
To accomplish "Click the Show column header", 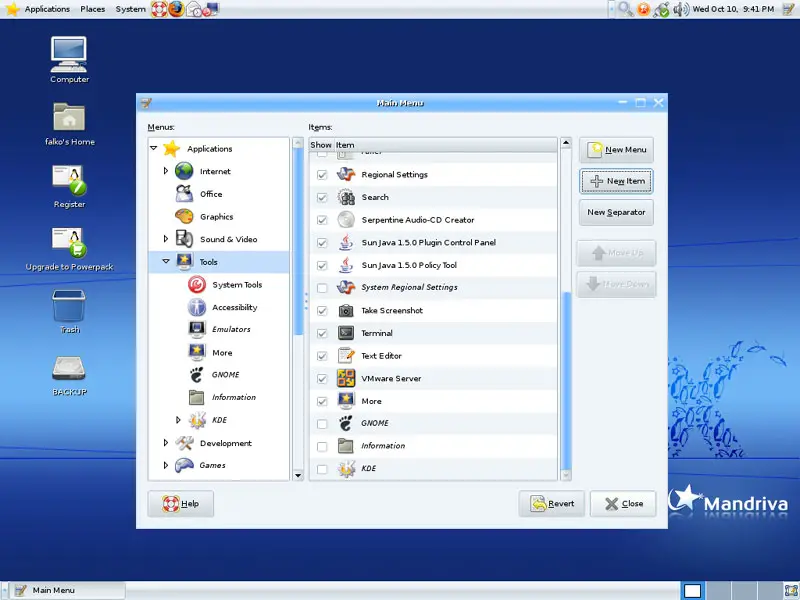I will (x=321, y=145).
